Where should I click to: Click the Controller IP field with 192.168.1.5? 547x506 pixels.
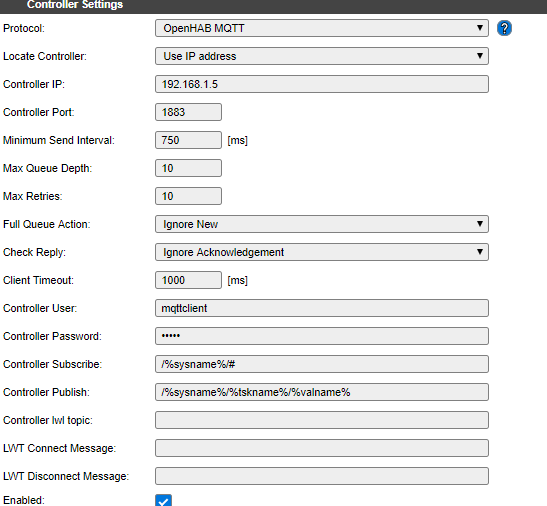point(322,84)
